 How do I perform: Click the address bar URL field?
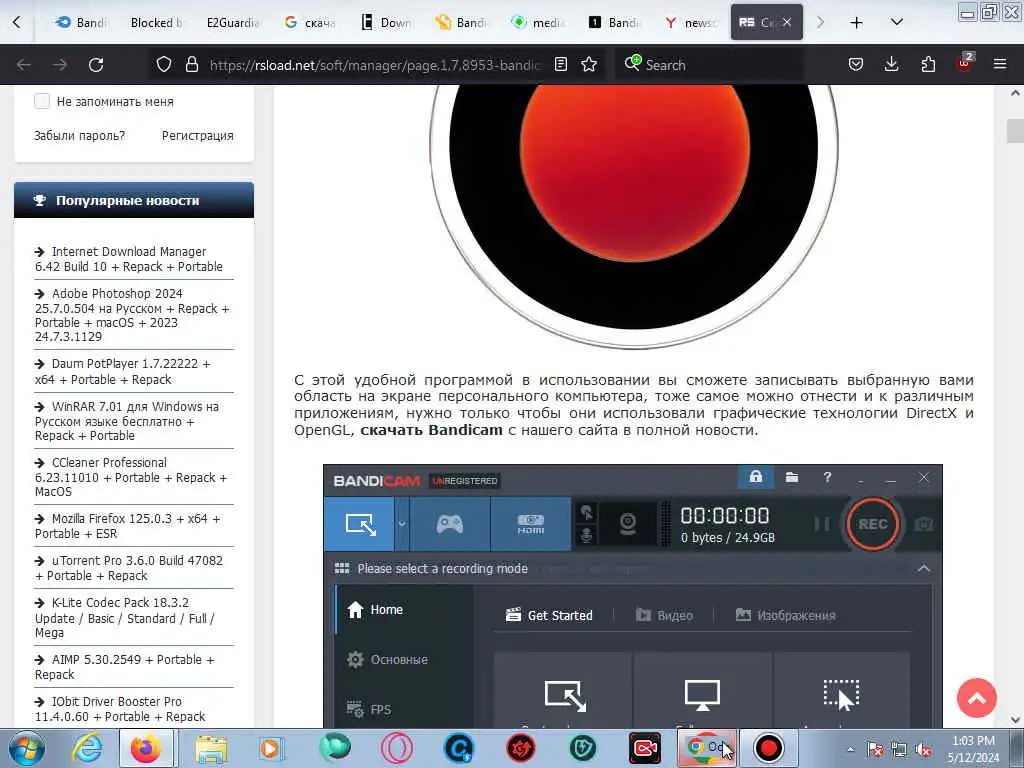pyautogui.click(x=376, y=65)
